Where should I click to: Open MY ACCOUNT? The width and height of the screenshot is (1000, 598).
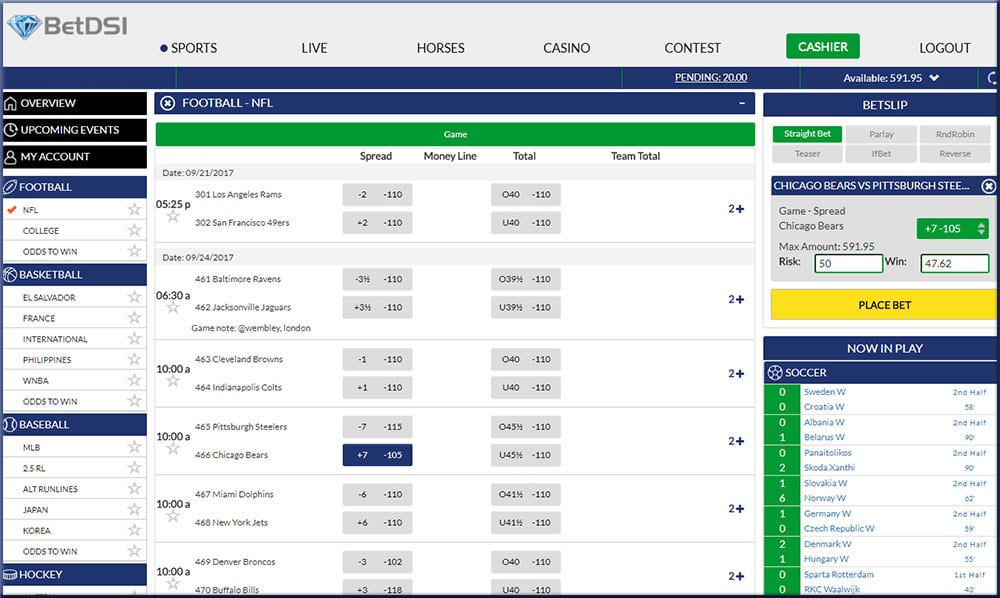coord(75,157)
